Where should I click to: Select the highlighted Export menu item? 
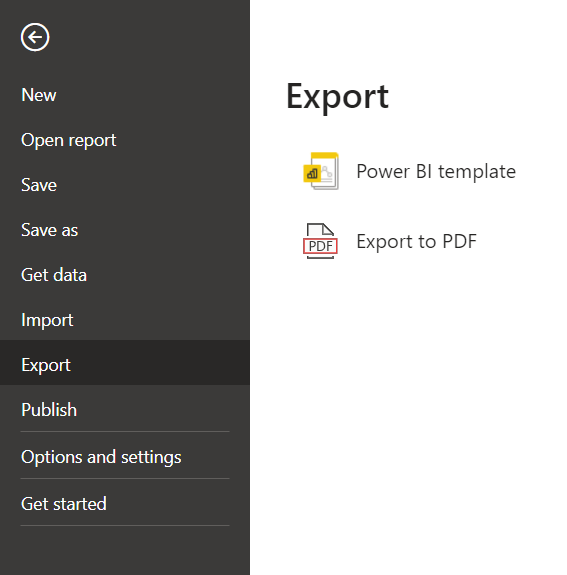tap(125, 363)
